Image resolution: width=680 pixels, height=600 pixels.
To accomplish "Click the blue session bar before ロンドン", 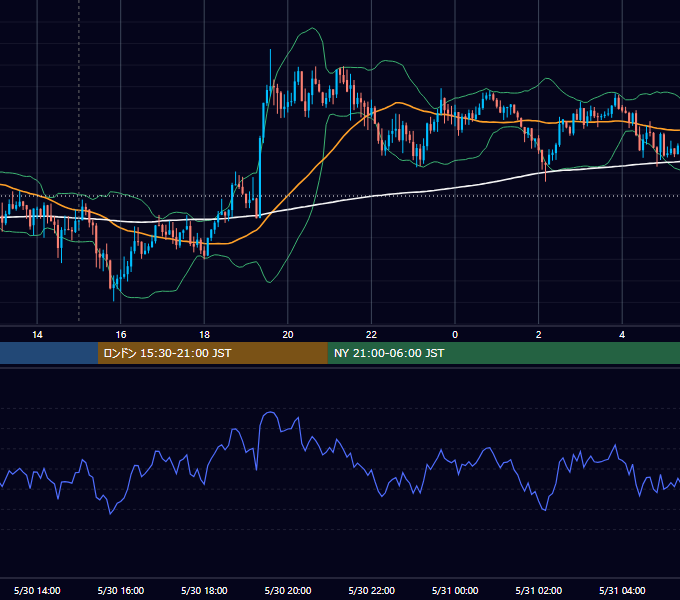I will [x=49, y=353].
